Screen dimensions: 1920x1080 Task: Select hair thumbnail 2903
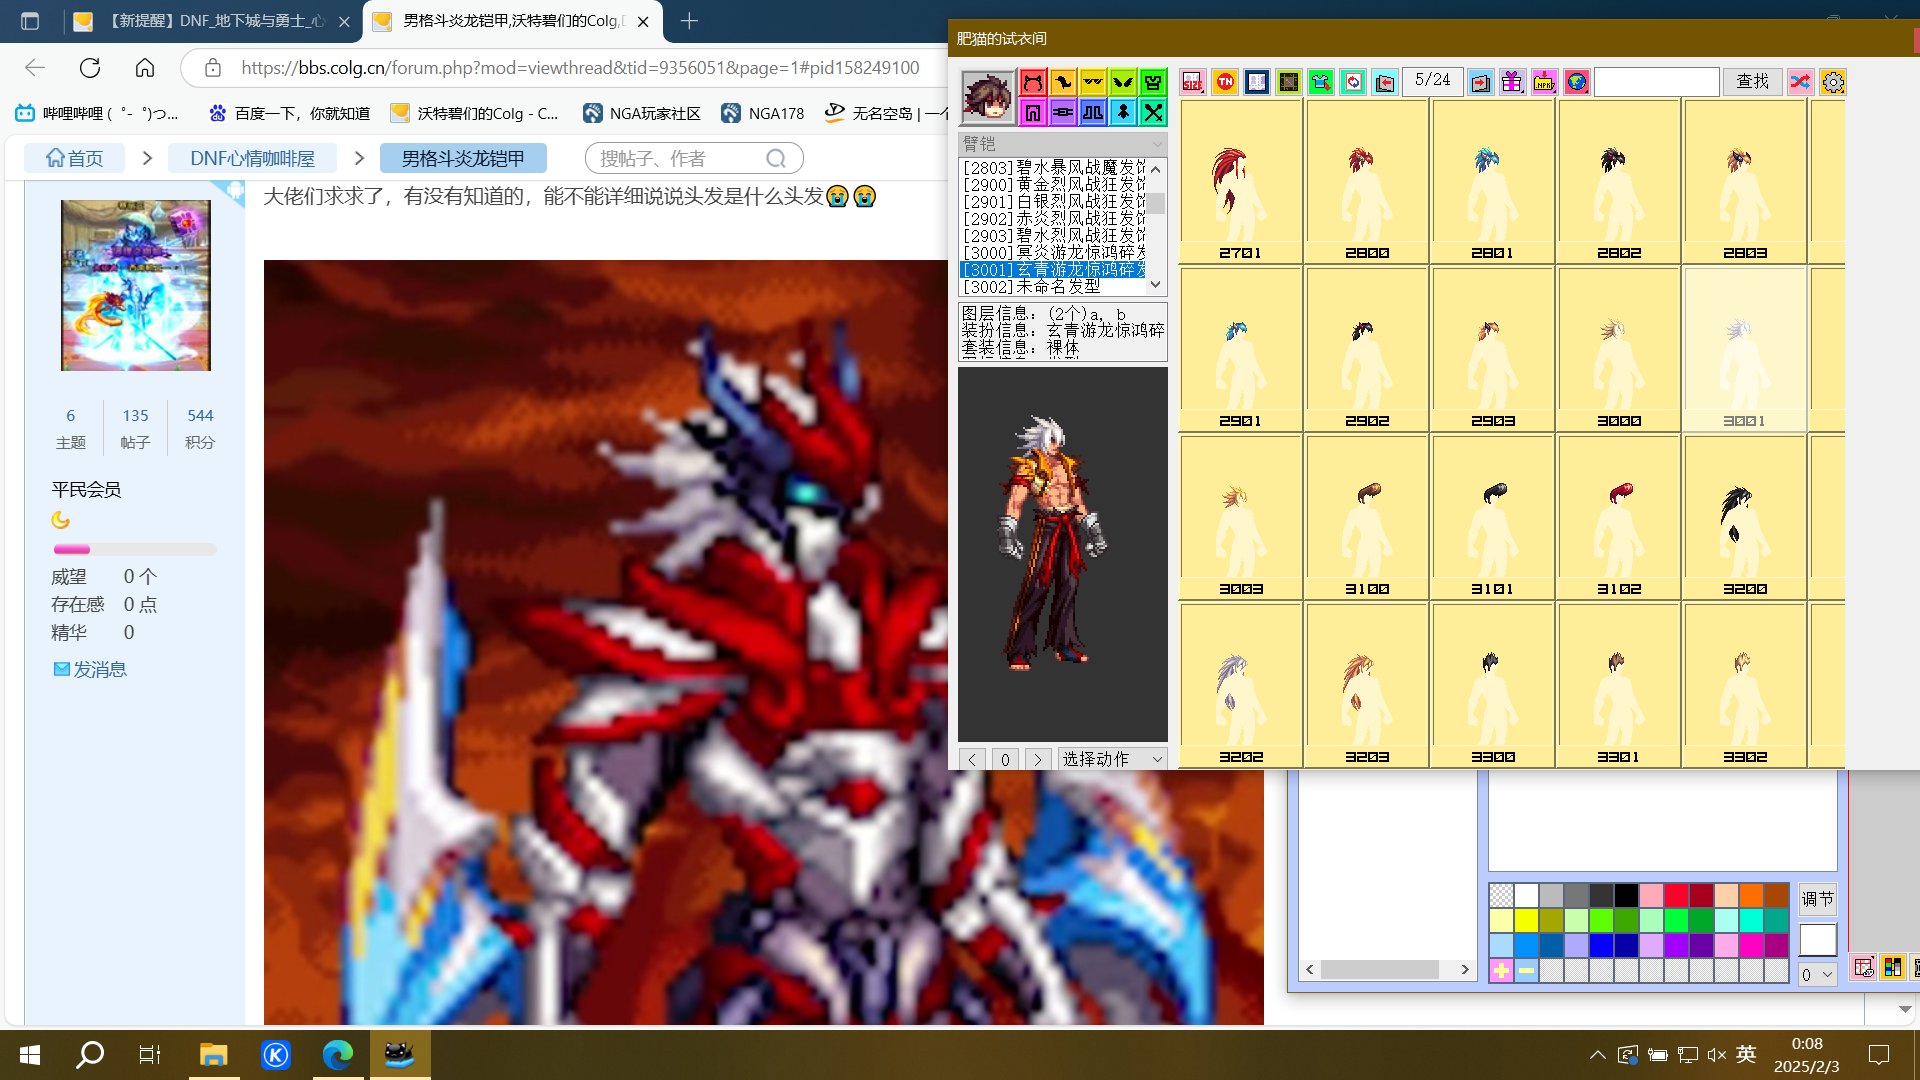(1492, 349)
